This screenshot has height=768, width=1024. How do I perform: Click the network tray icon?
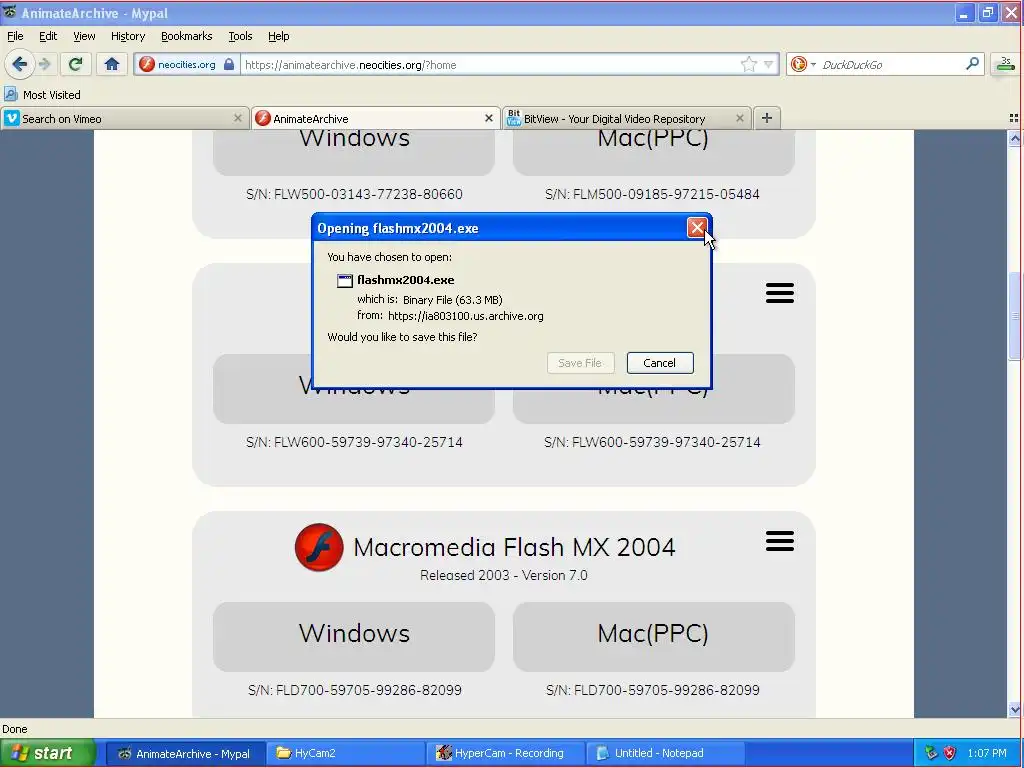coord(931,753)
